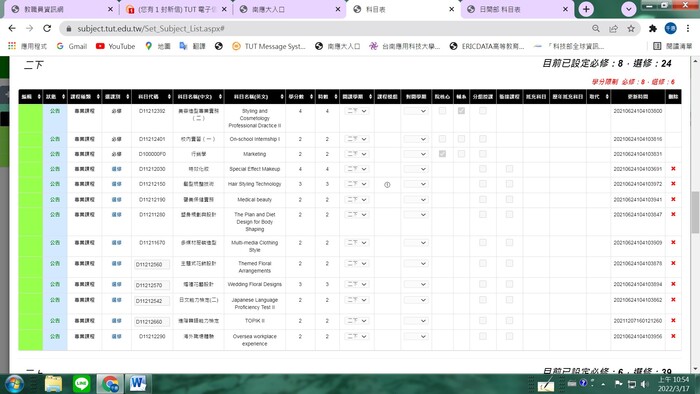Toggle the checked box in Marketing row
700x394 pixels.
click(x=442, y=153)
